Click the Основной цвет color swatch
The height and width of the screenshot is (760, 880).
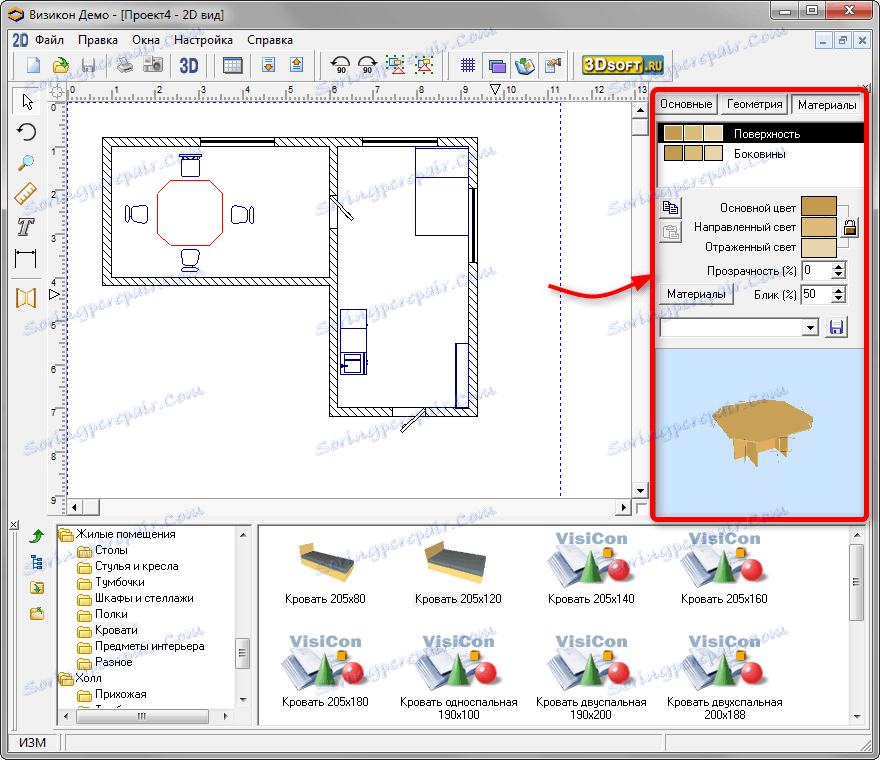point(818,206)
